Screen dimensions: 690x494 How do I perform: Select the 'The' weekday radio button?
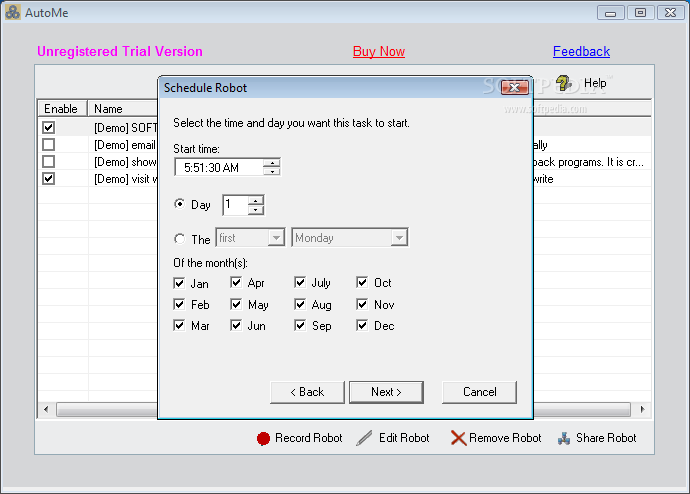[179, 239]
